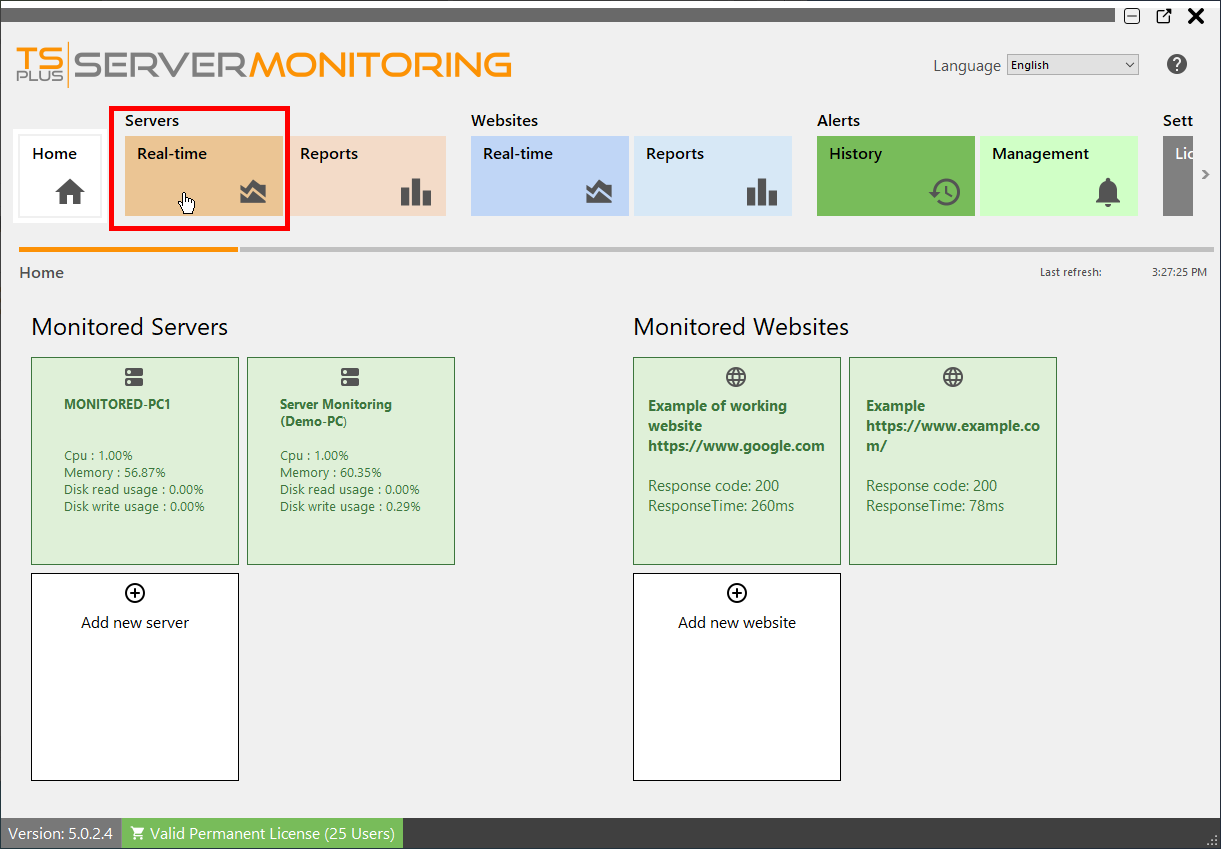Select the Alerts Management bell icon
The height and width of the screenshot is (849, 1221).
point(1107,191)
